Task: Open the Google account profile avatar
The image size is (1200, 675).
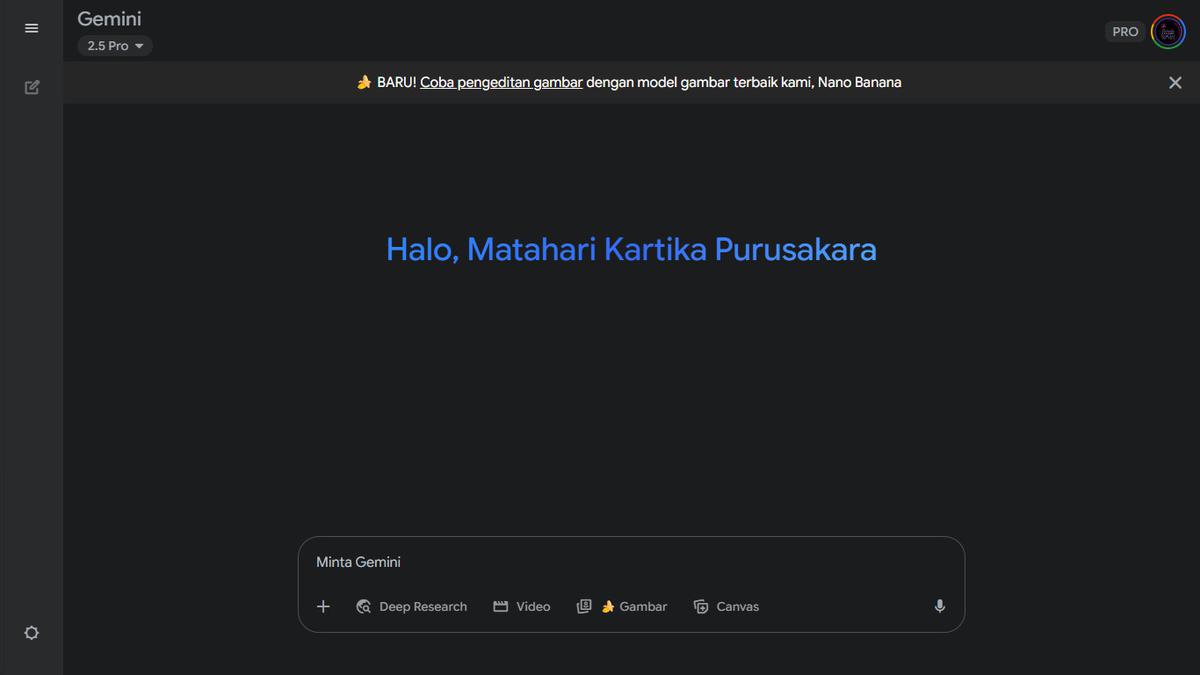Action: pos(1167,32)
